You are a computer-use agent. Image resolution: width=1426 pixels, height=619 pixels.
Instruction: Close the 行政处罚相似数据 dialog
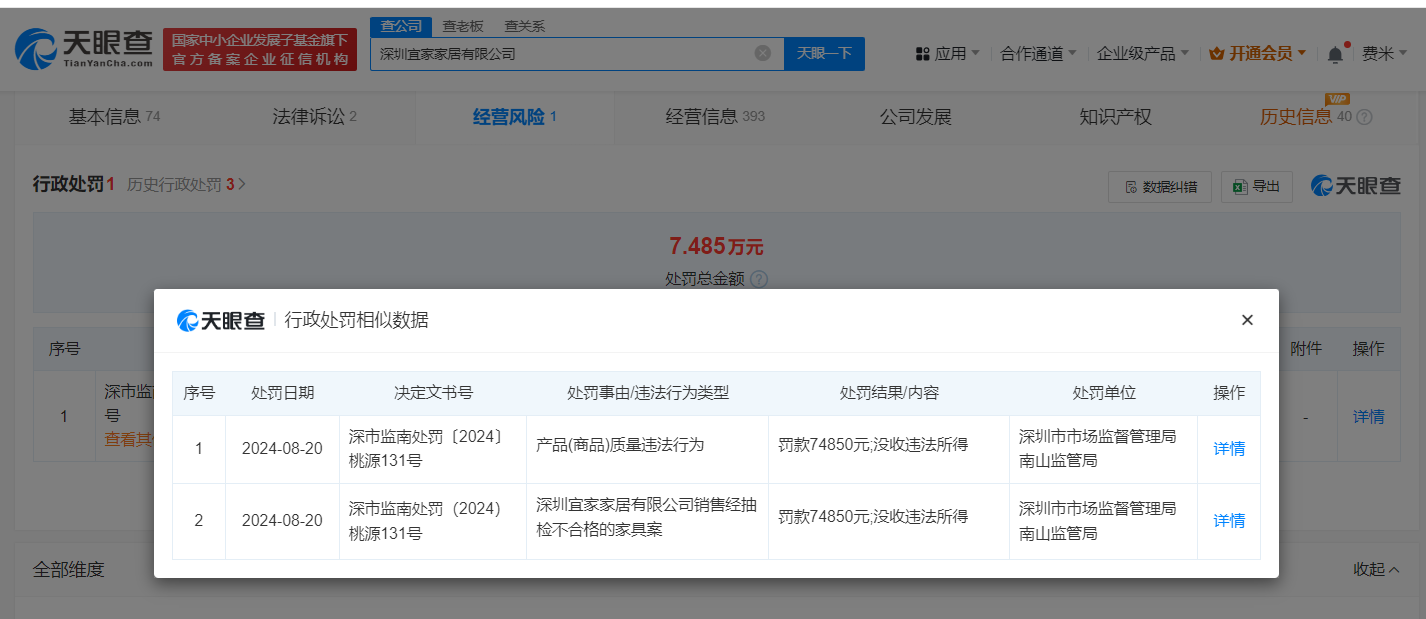point(1247,320)
